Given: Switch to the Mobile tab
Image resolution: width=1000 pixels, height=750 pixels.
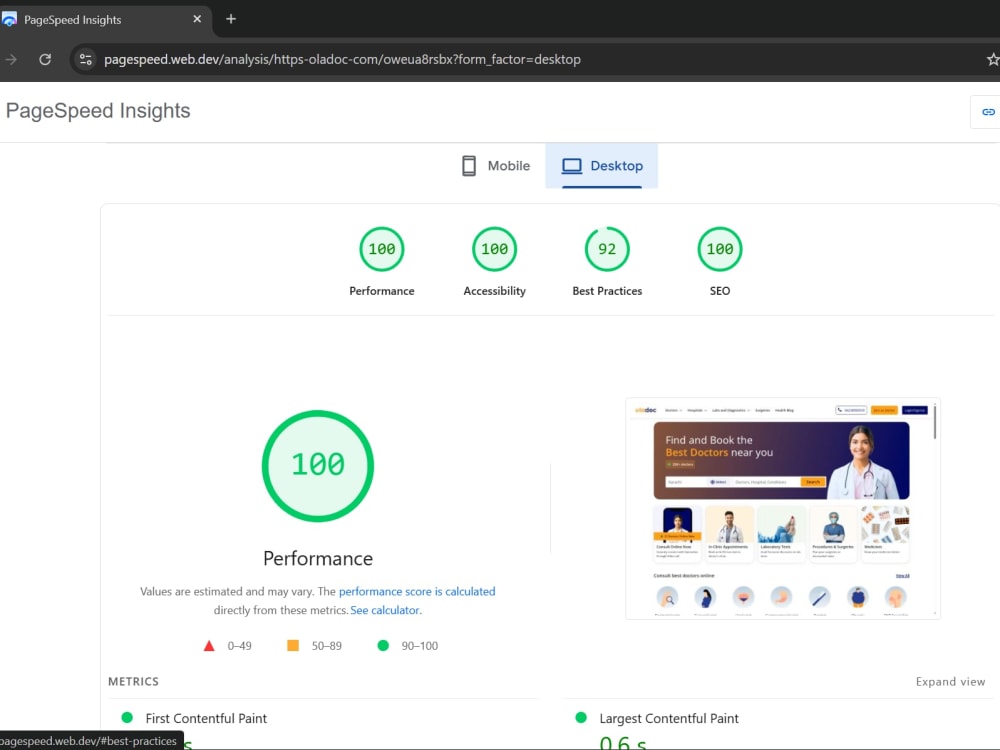Looking at the screenshot, I should (x=496, y=166).
